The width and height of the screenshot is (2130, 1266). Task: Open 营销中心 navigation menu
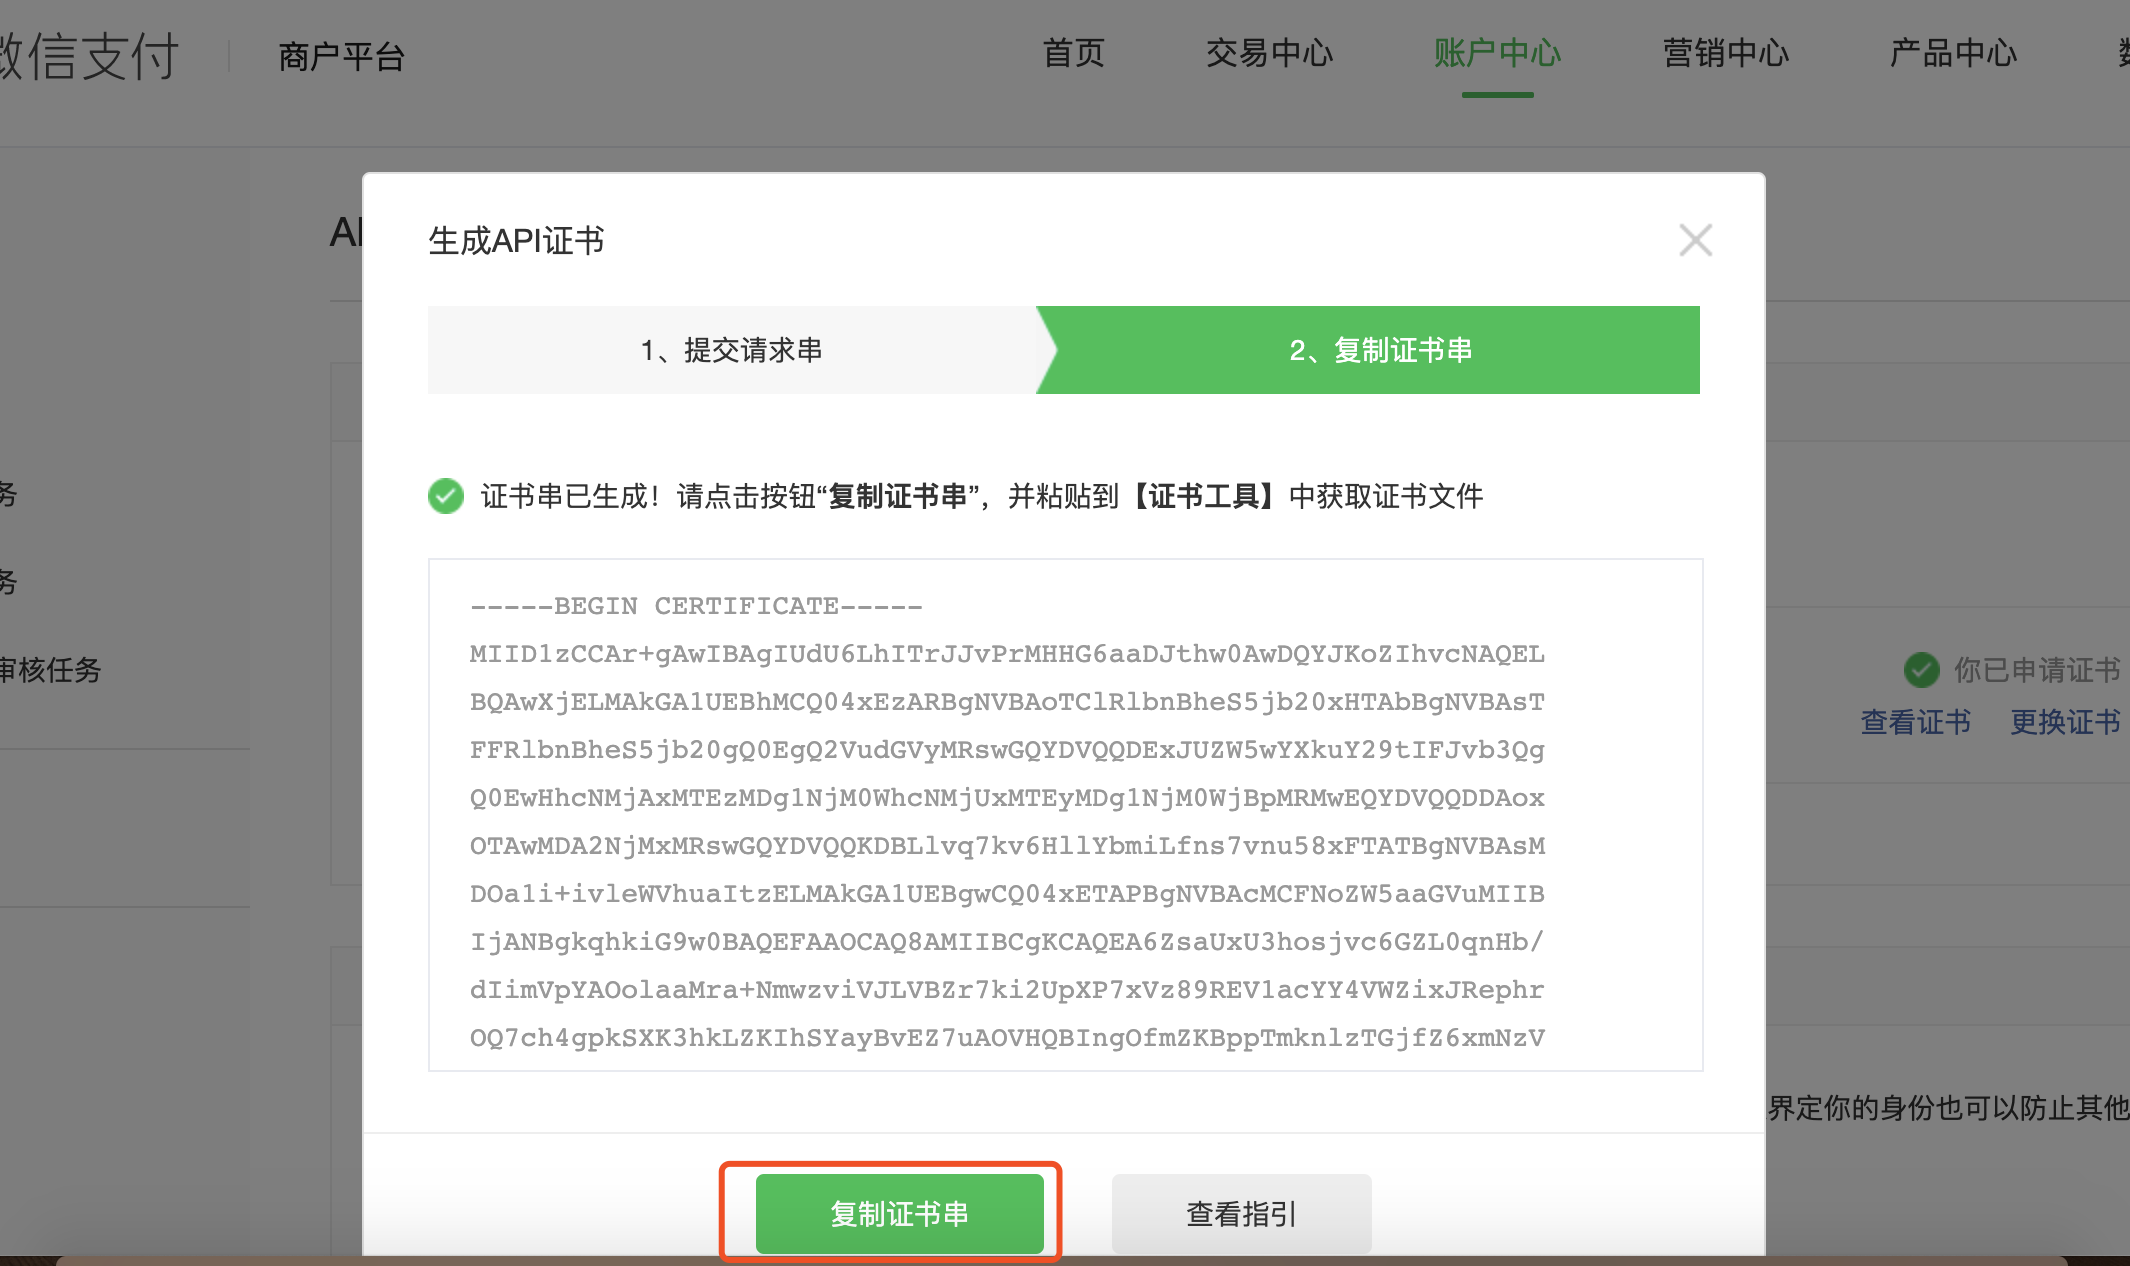(1725, 53)
